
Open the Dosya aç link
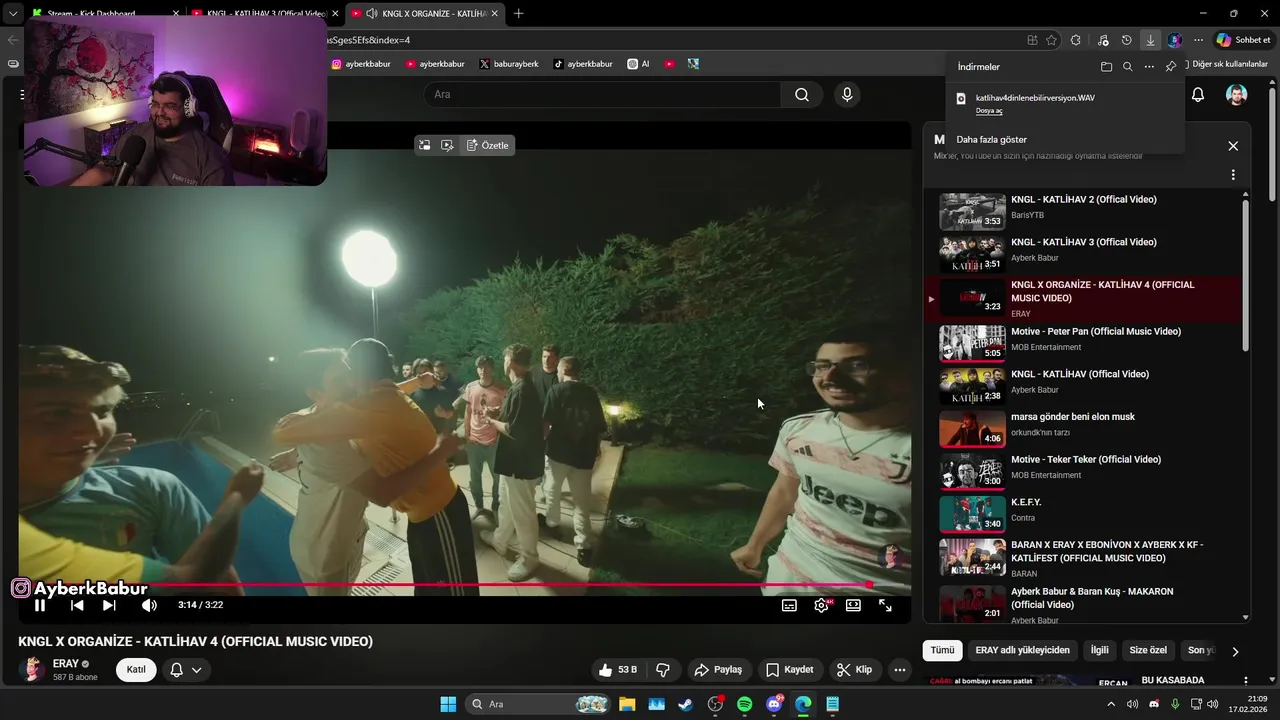(x=989, y=111)
